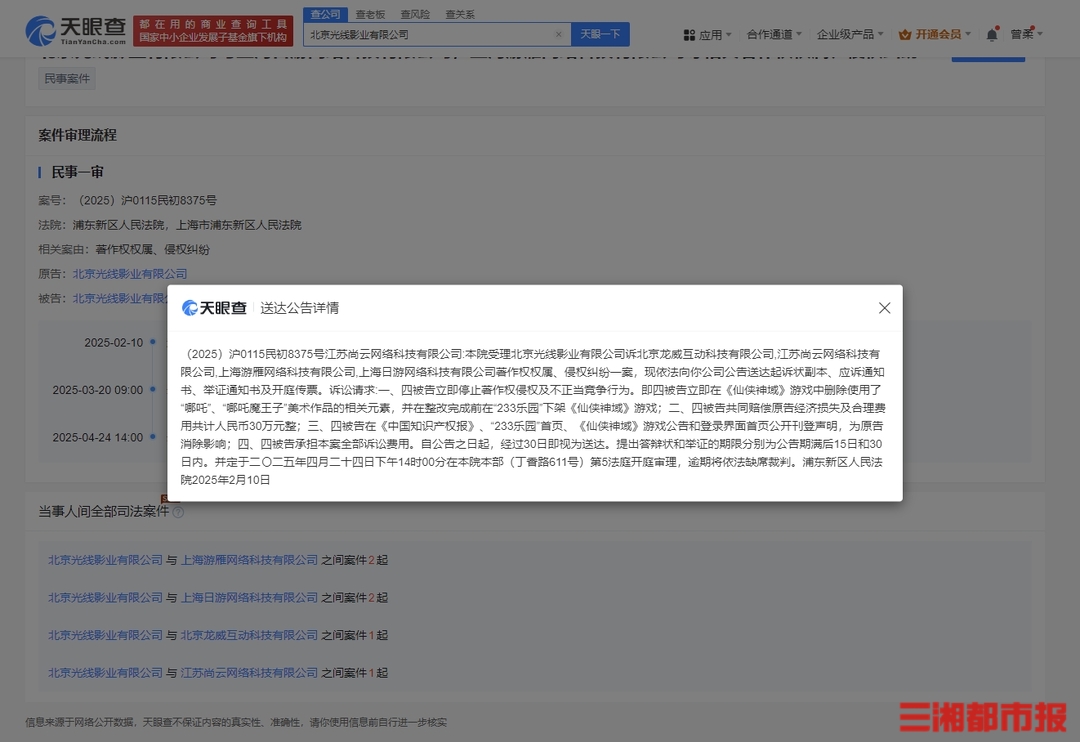Click the 2025-03-20 09:00 timeline entry
Image resolution: width=1080 pixels, height=742 pixels.
tap(98, 390)
